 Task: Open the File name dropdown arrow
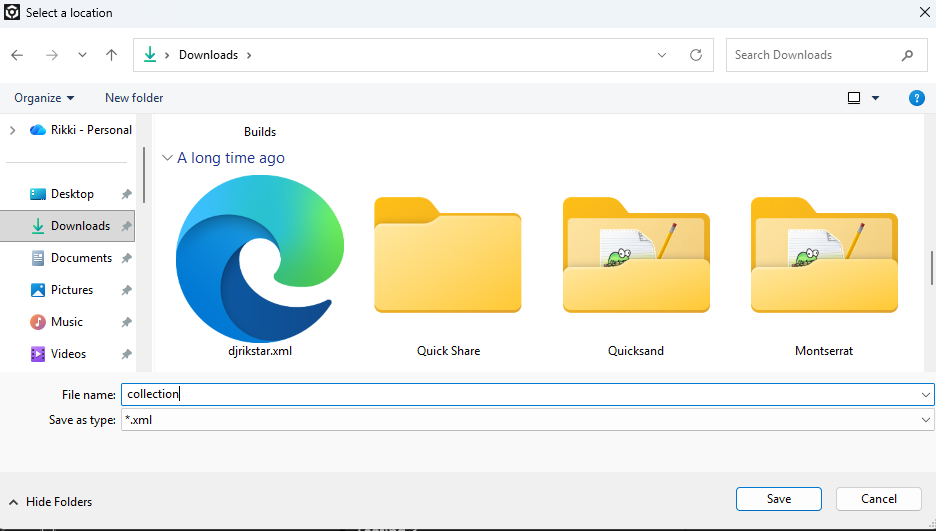pos(925,394)
